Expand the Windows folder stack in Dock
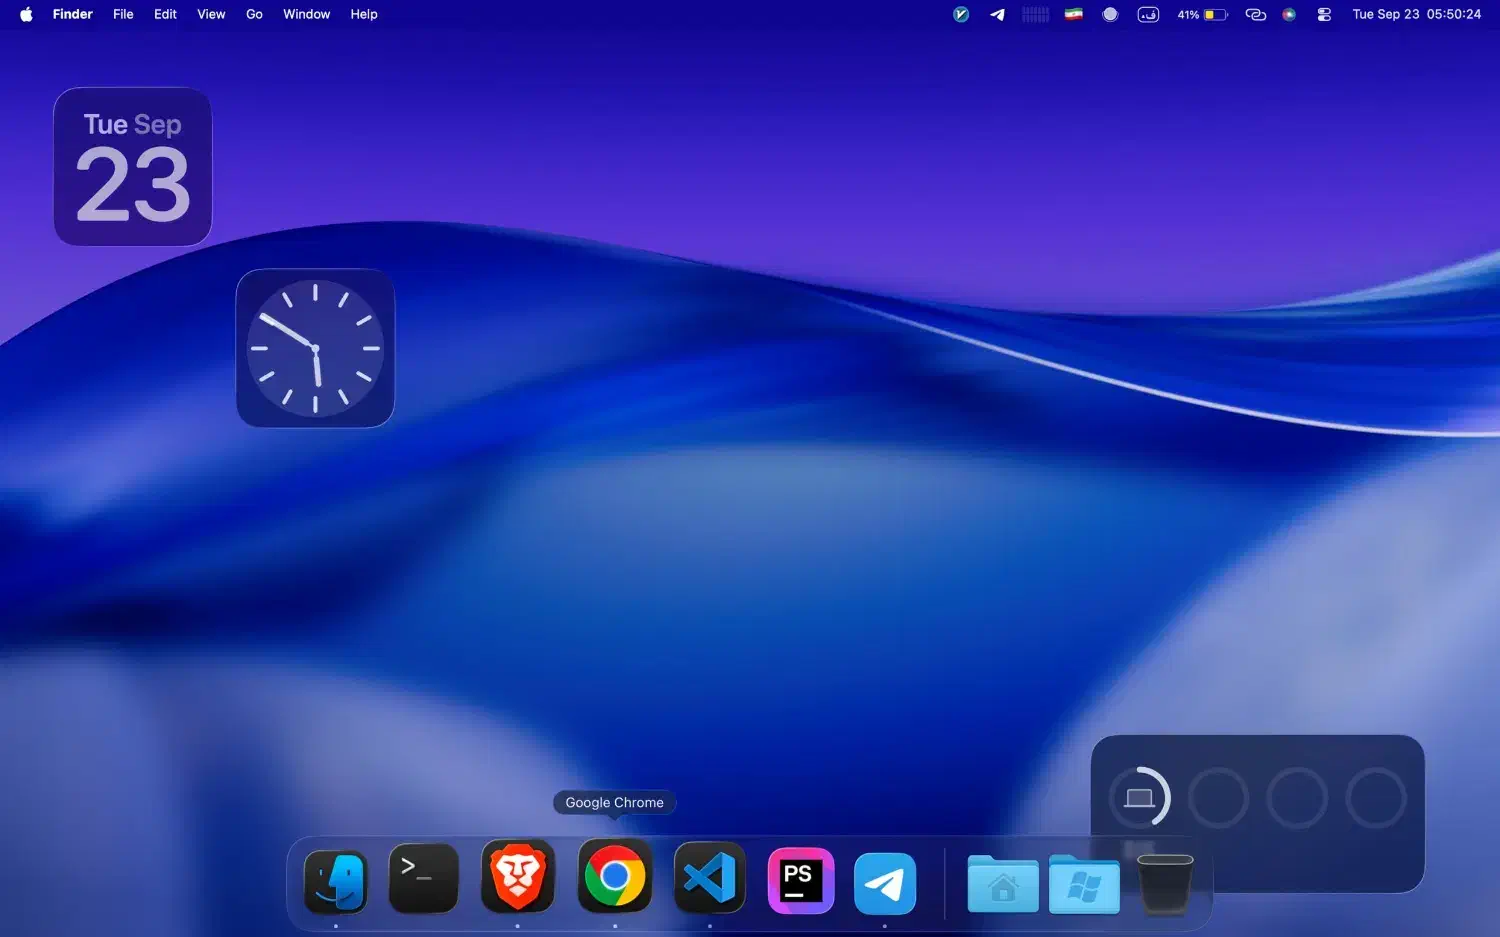The image size is (1500, 937). click(1084, 884)
